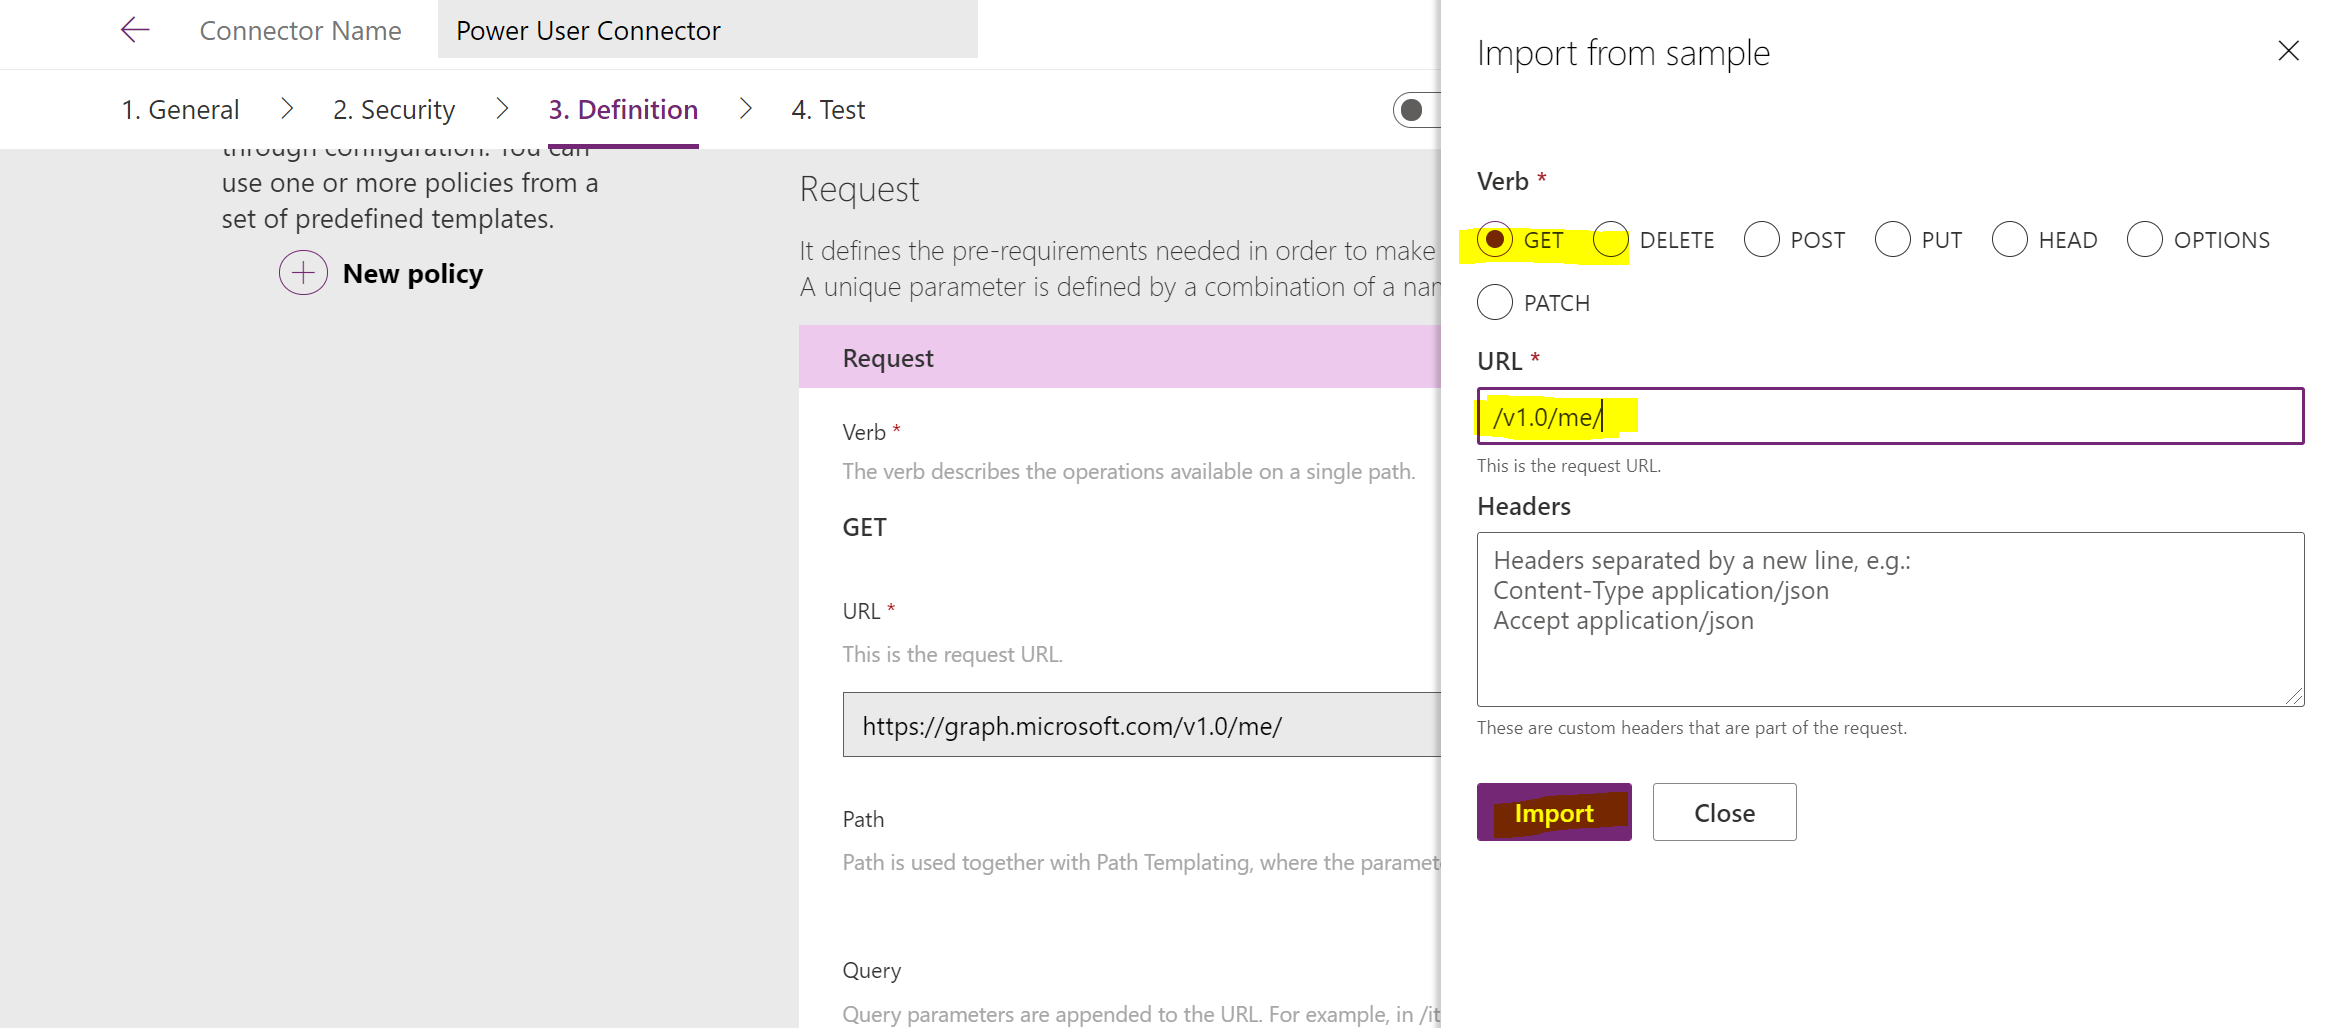Toggle the editor switch near the Test tab
This screenshot has height=1028, width=2341.
(1413, 110)
